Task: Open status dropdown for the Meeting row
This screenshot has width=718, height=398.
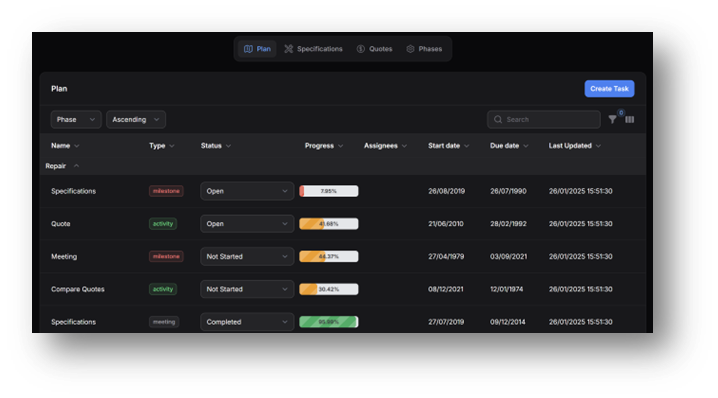Action: pos(247,256)
